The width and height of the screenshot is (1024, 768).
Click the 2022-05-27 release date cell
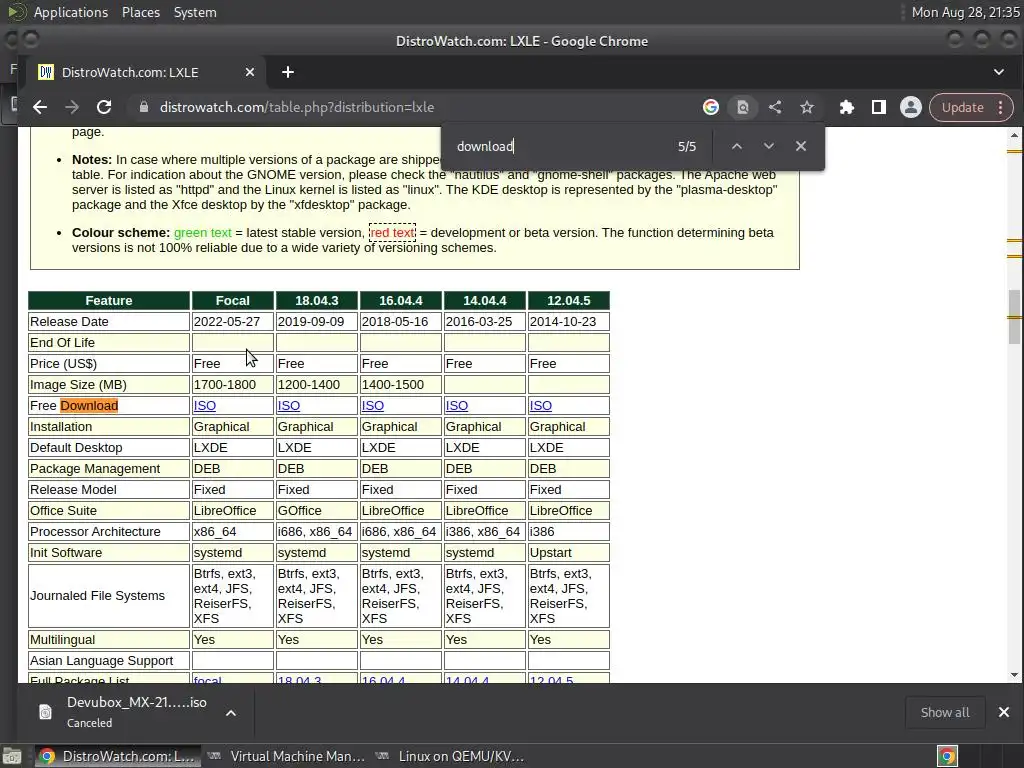[232, 321]
